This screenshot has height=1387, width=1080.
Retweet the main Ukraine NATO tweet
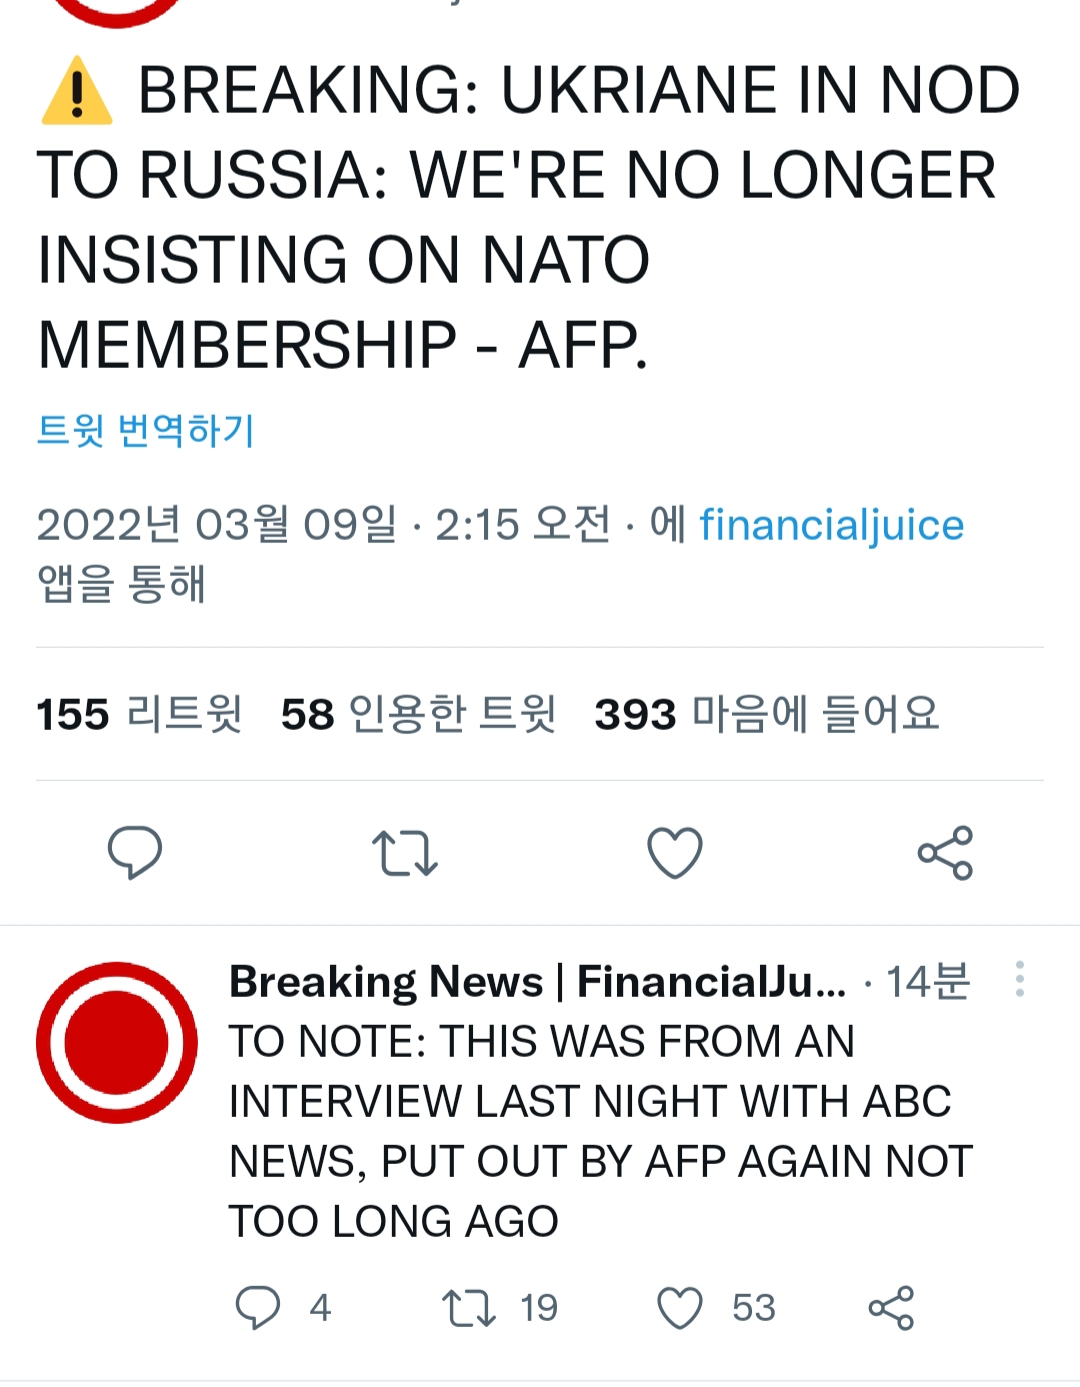coord(404,853)
